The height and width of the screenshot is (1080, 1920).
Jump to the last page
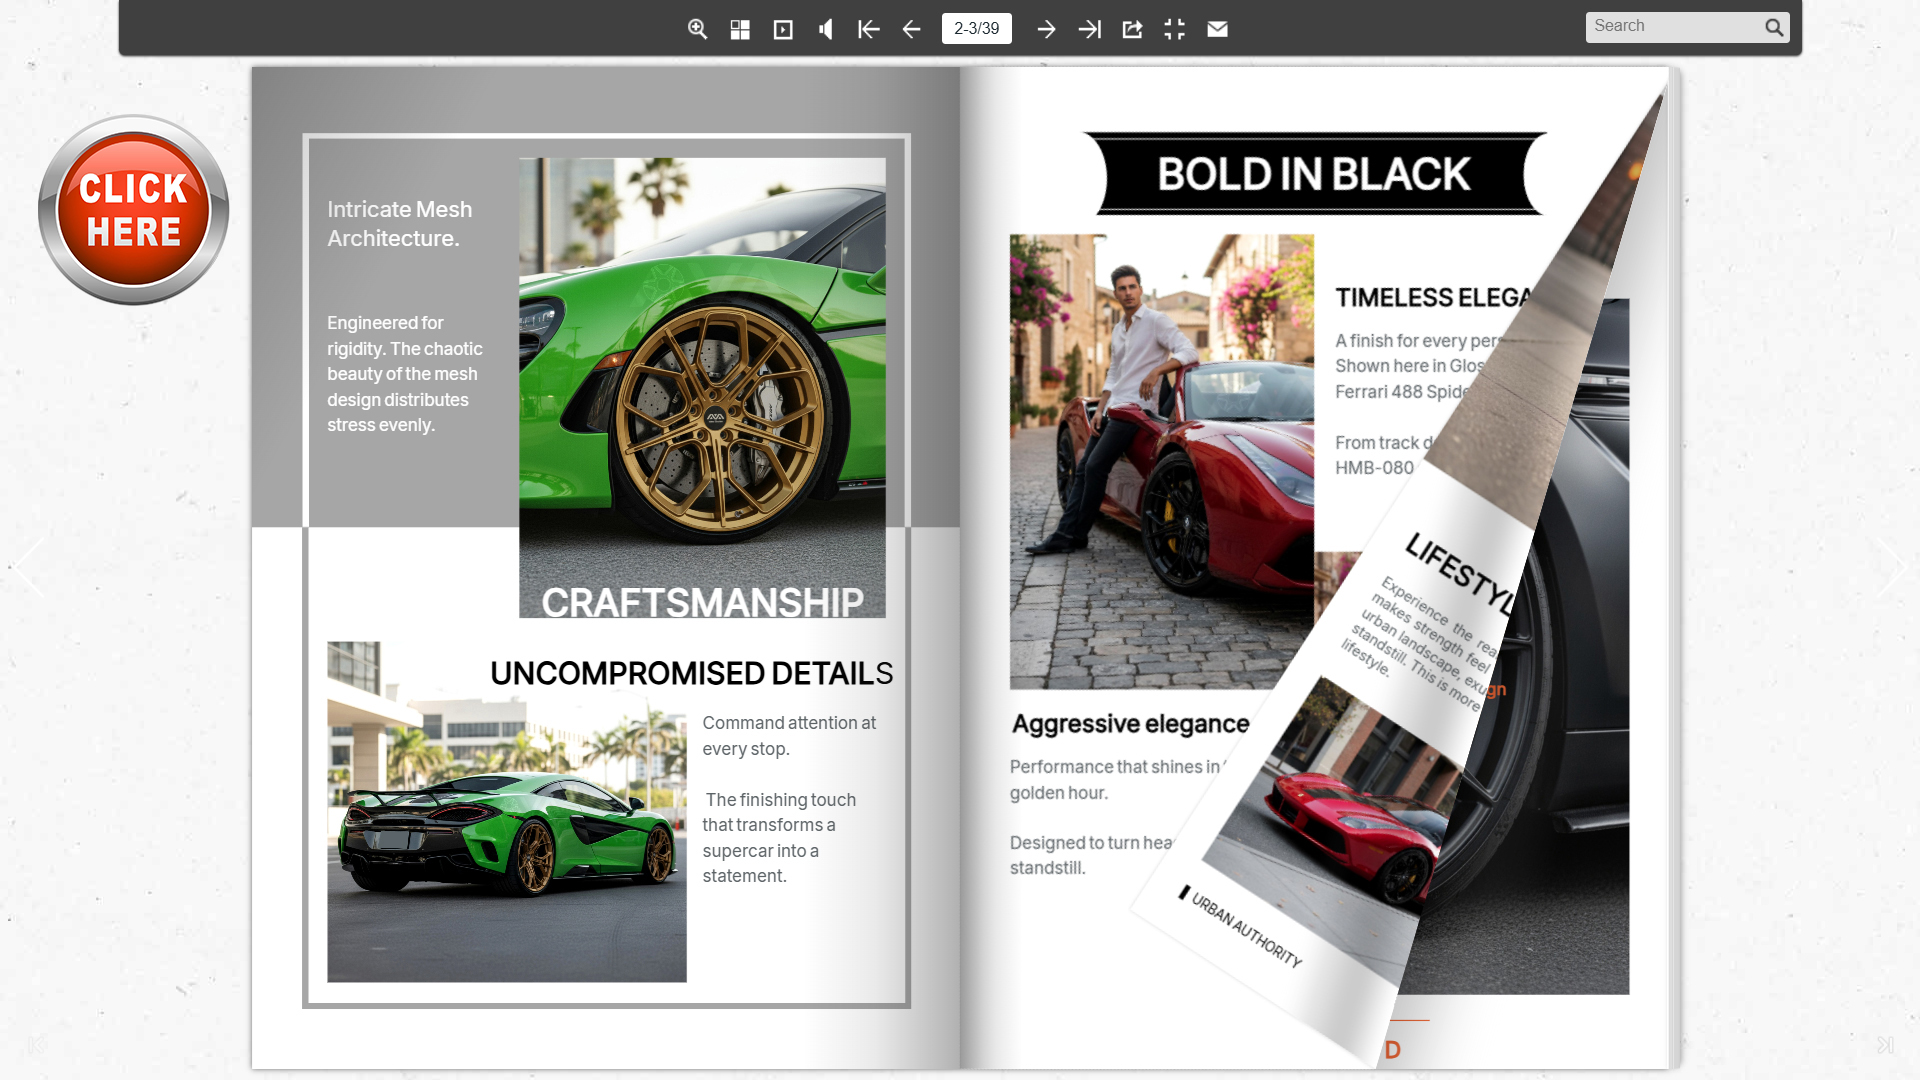click(1089, 29)
